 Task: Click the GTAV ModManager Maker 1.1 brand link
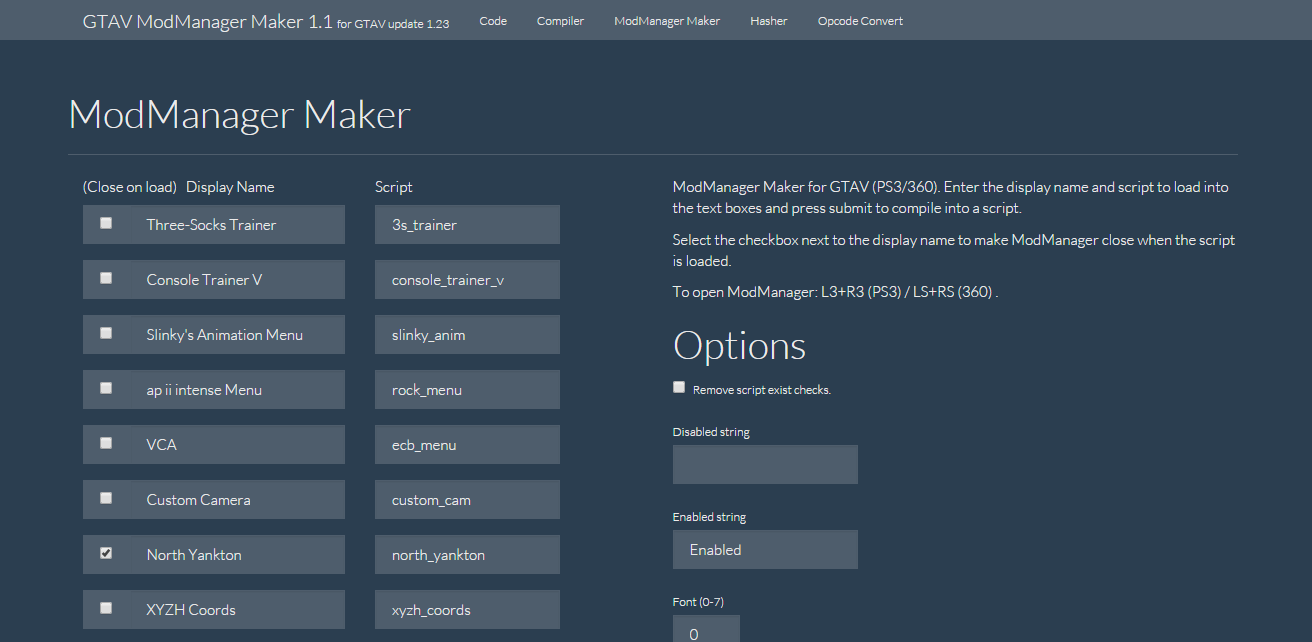[266, 21]
